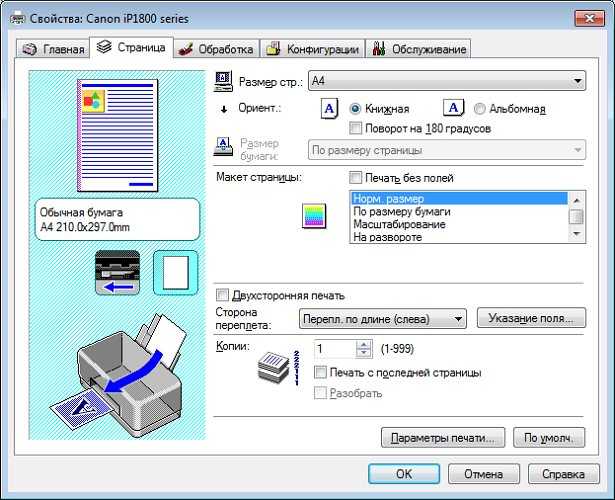
Task: Click the paper size icon beside Размер бумаги
Action: [x=223, y=147]
